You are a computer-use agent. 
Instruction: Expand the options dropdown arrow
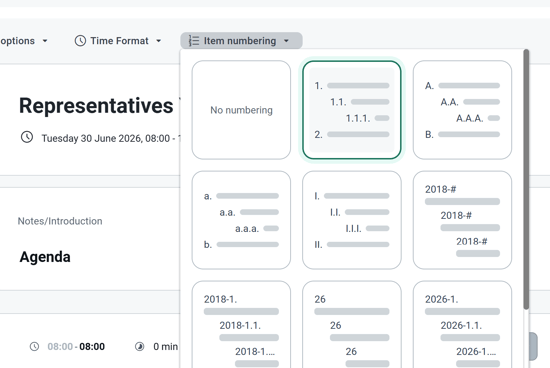coord(45,41)
